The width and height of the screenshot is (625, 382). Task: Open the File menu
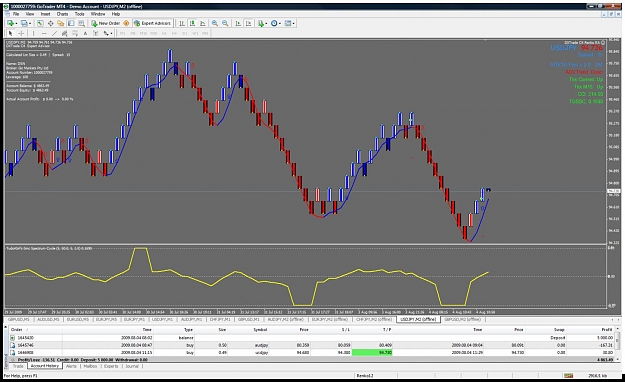point(16,14)
